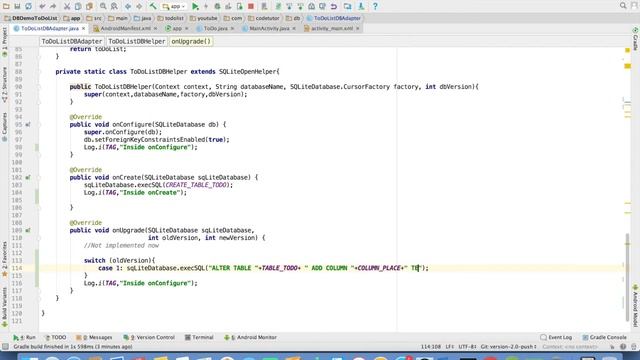Start debugging with the bug icon
Viewport: 640px width, 360px height.
[217, 6]
